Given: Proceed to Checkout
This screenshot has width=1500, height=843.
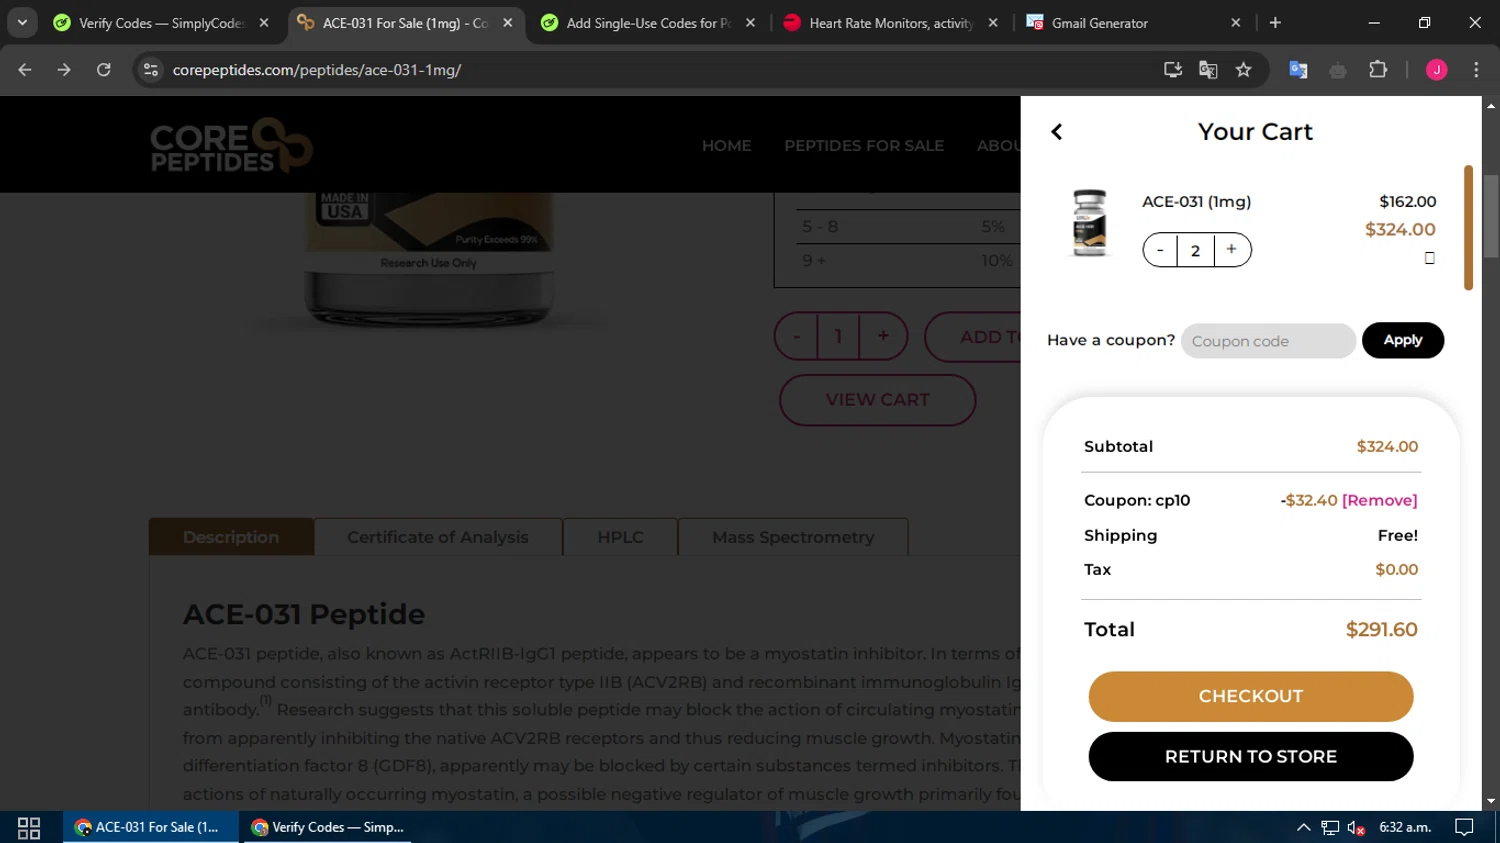Looking at the screenshot, I should (1251, 696).
